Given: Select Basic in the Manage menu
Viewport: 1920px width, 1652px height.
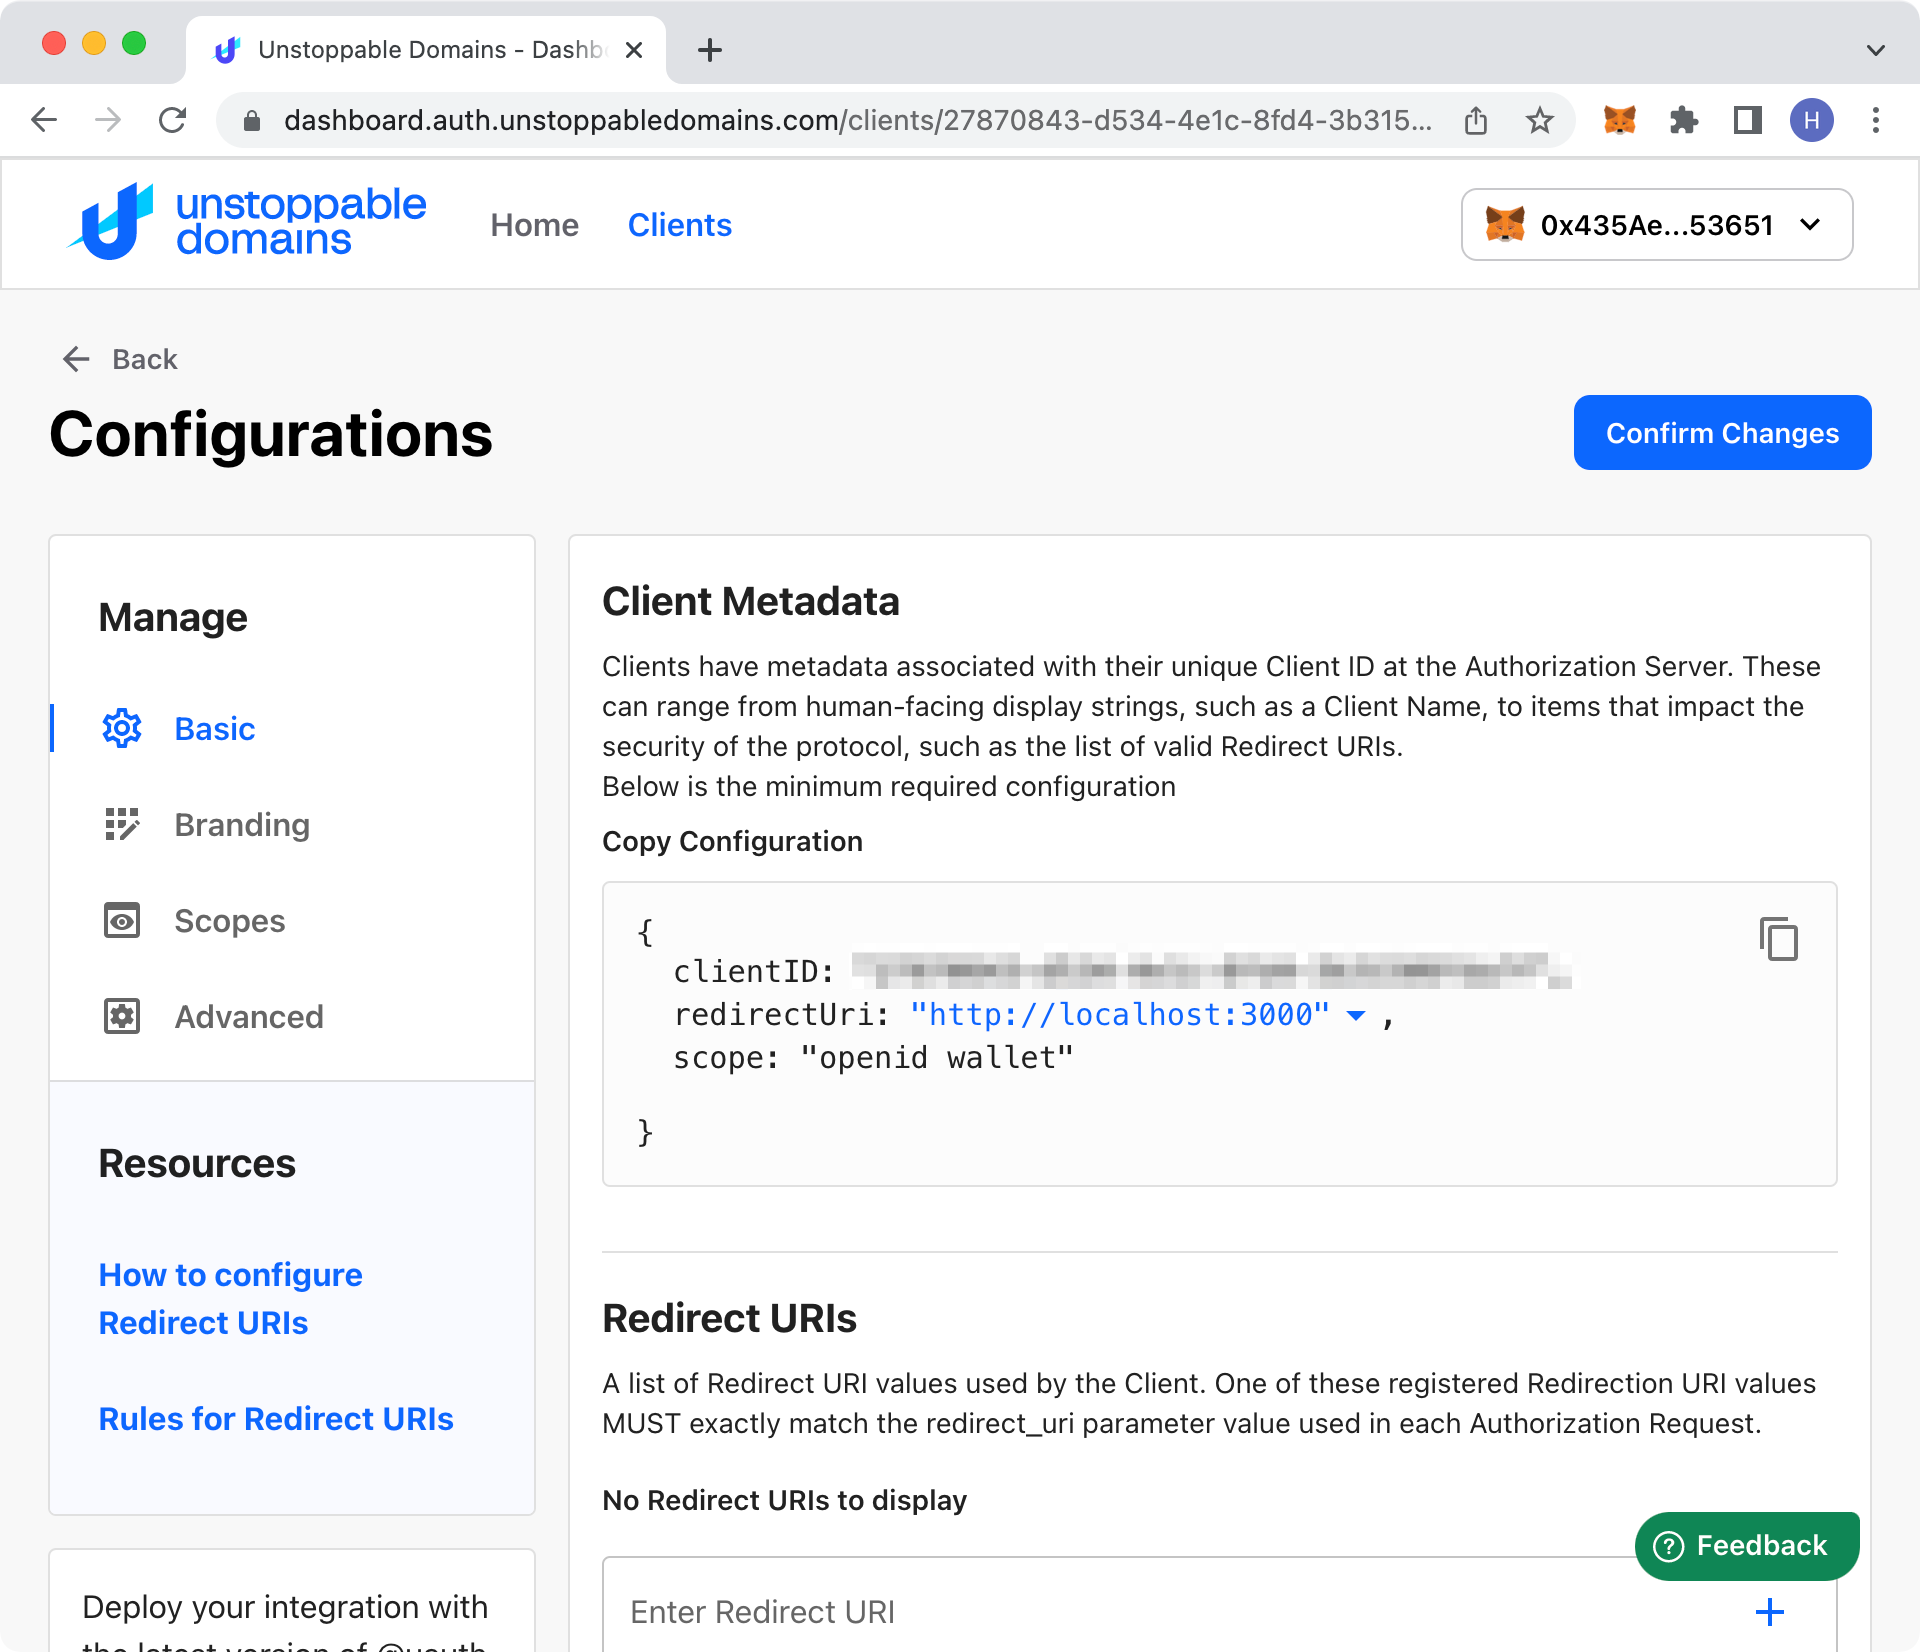Looking at the screenshot, I should point(214,728).
